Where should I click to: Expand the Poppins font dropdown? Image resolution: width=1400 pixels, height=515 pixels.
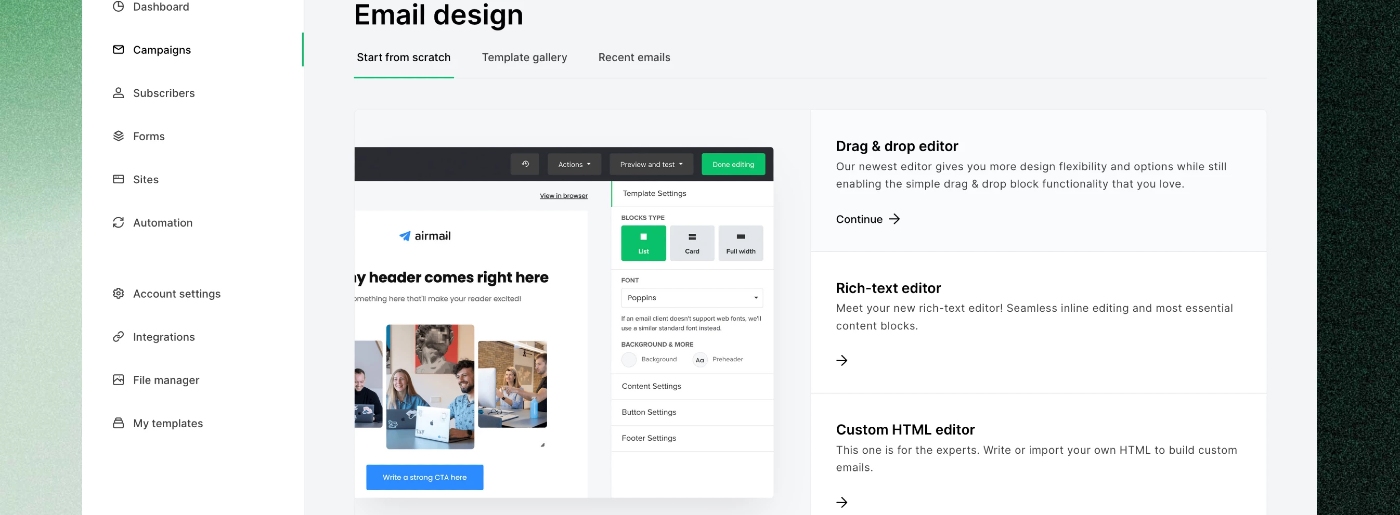[691, 298]
